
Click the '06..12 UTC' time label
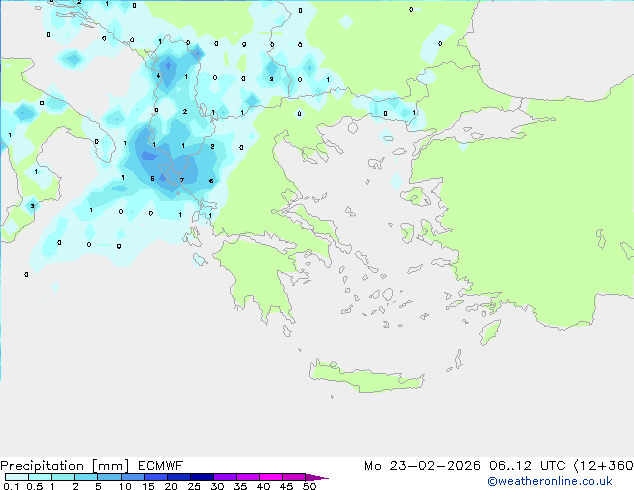pos(527,466)
